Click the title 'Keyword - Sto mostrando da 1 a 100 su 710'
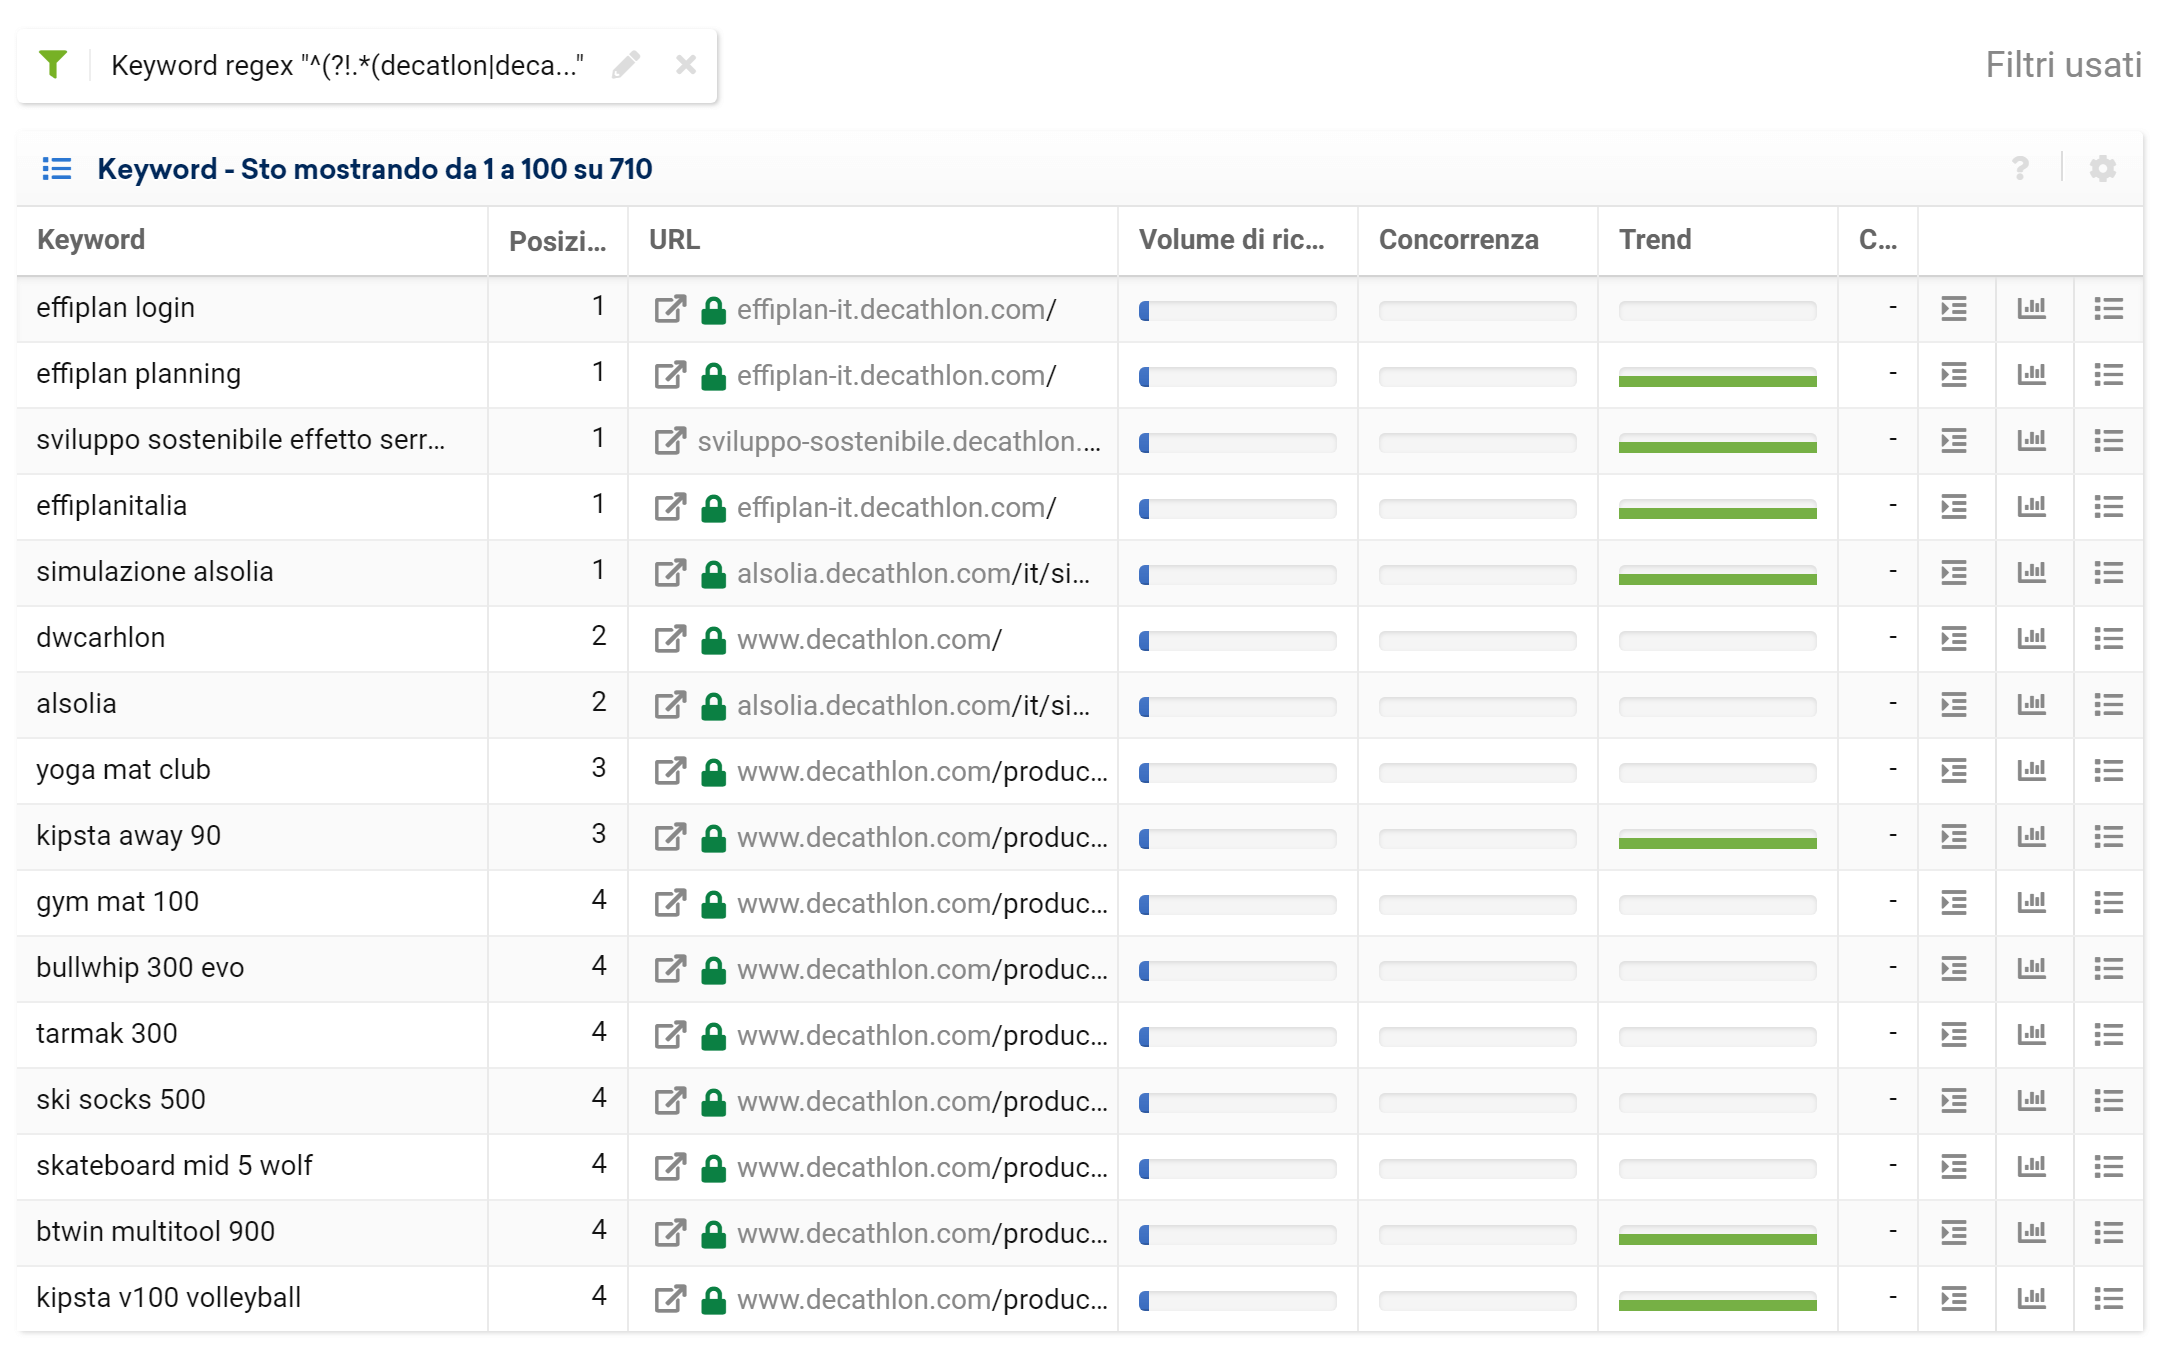2168x1356 pixels. 375,169
